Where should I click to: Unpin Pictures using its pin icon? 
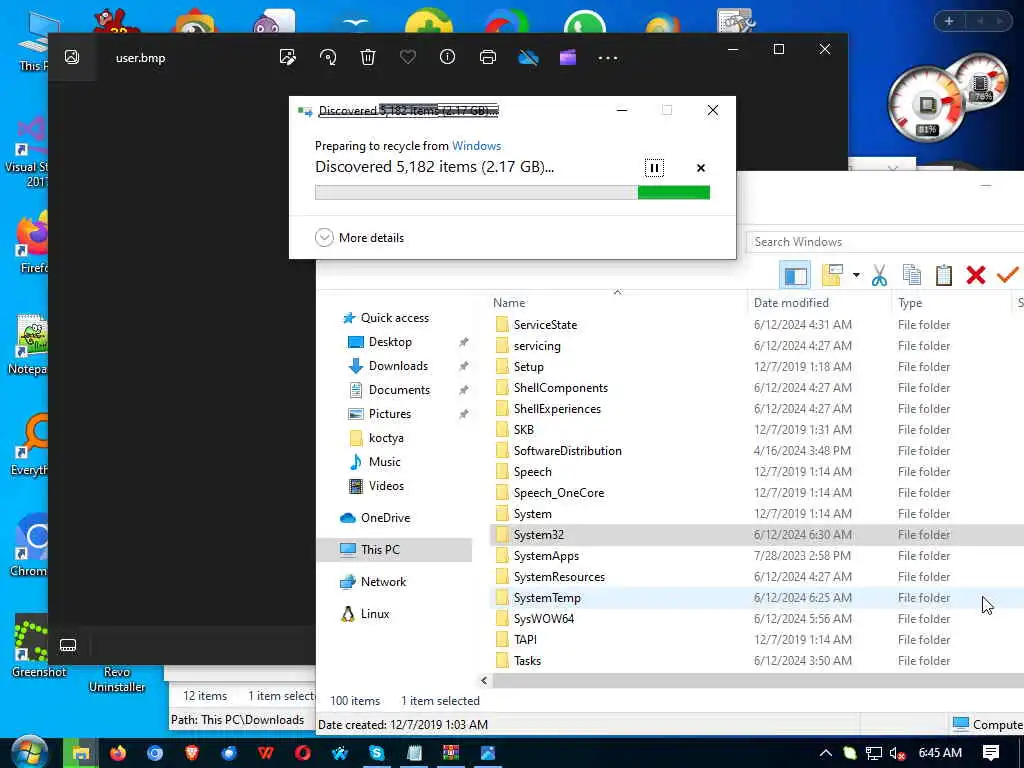pos(464,414)
